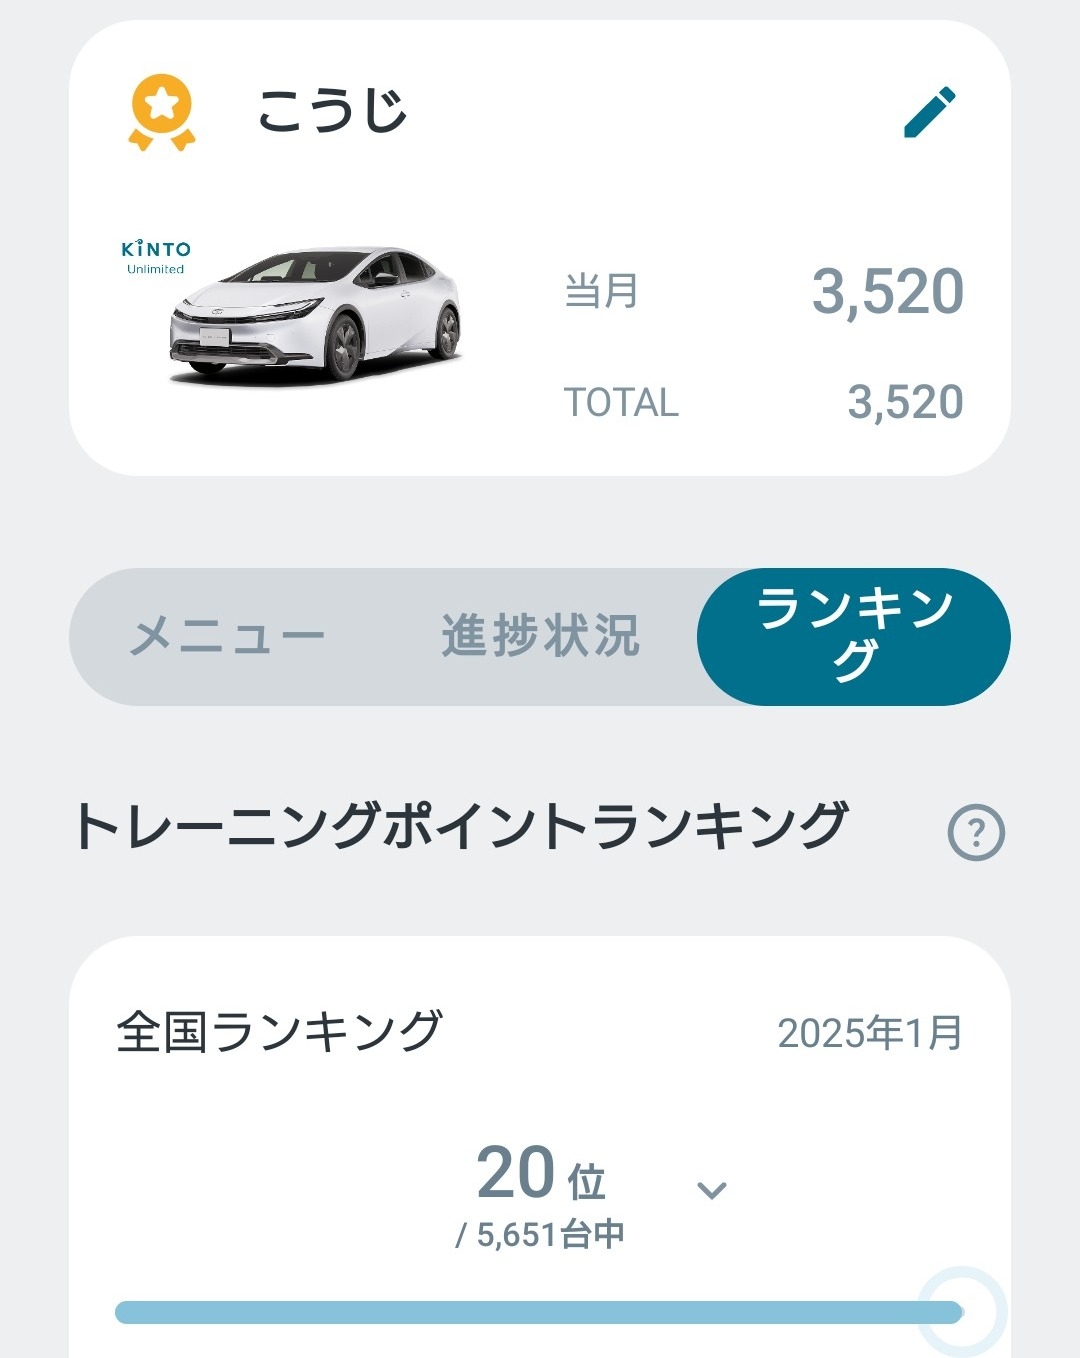Expand the 20位 ranking chevron
The image size is (1080, 1358).
pyautogui.click(x=711, y=1190)
